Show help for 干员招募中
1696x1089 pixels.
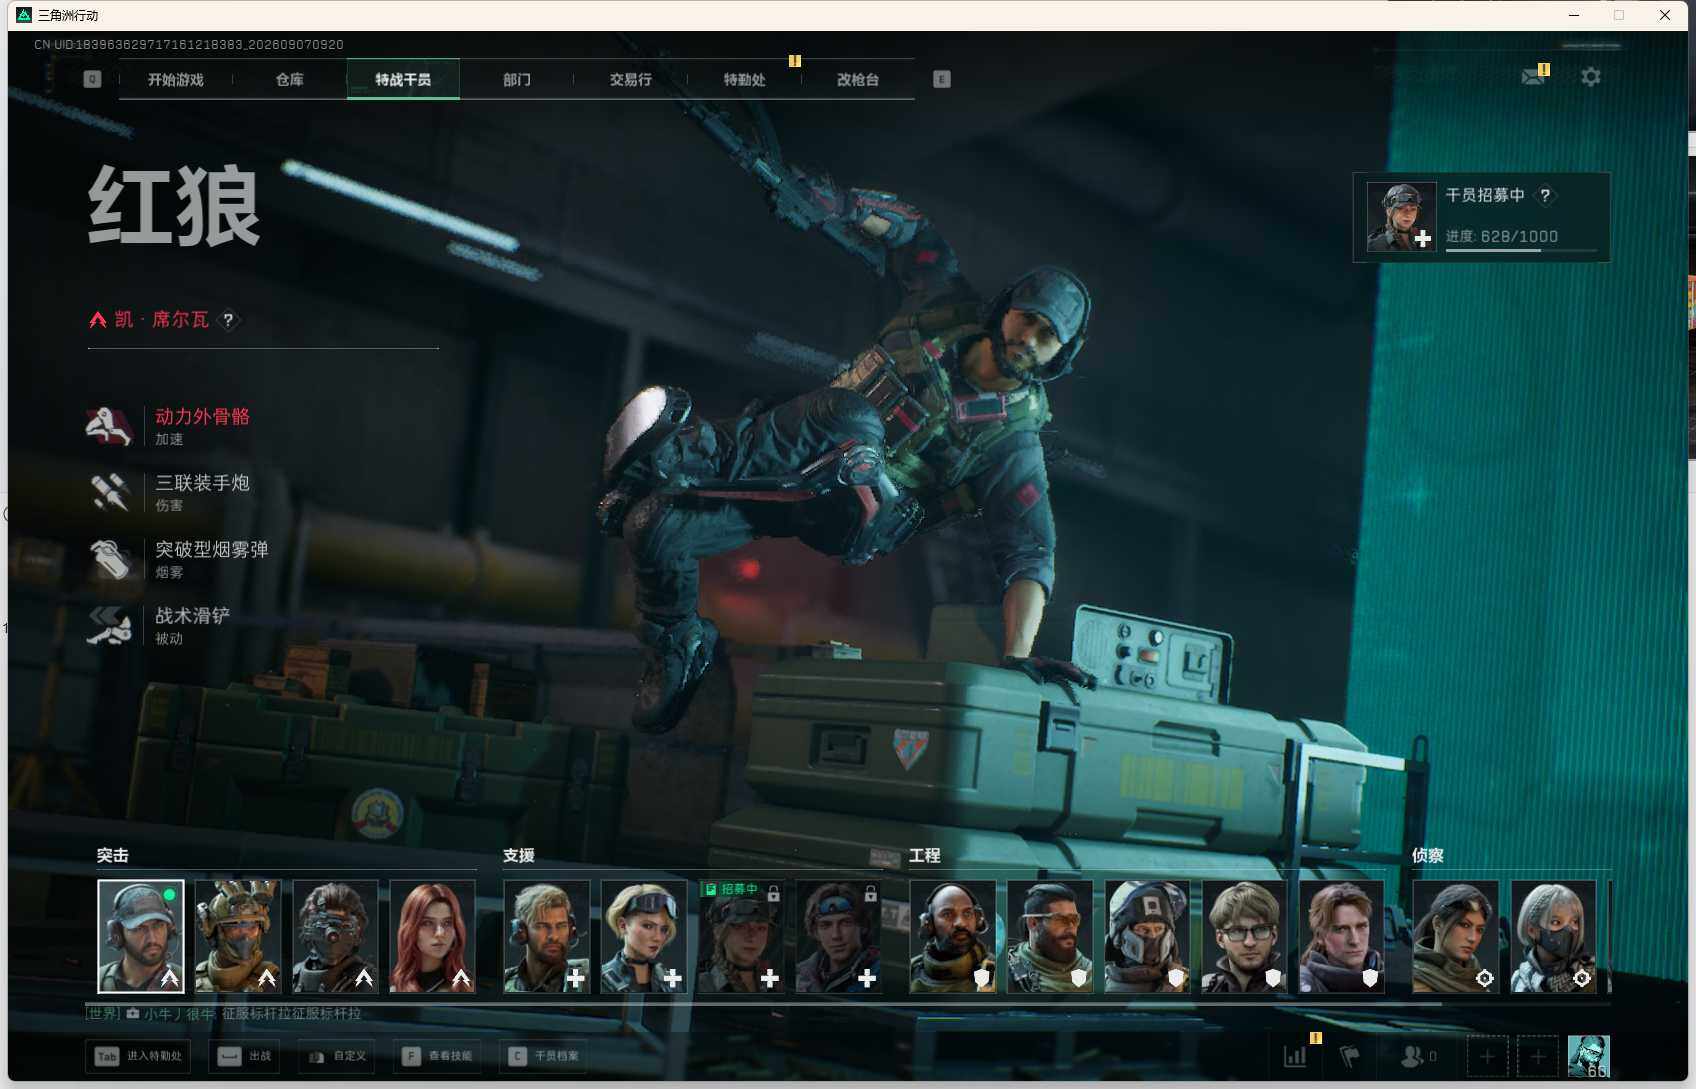tap(1545, 195)
